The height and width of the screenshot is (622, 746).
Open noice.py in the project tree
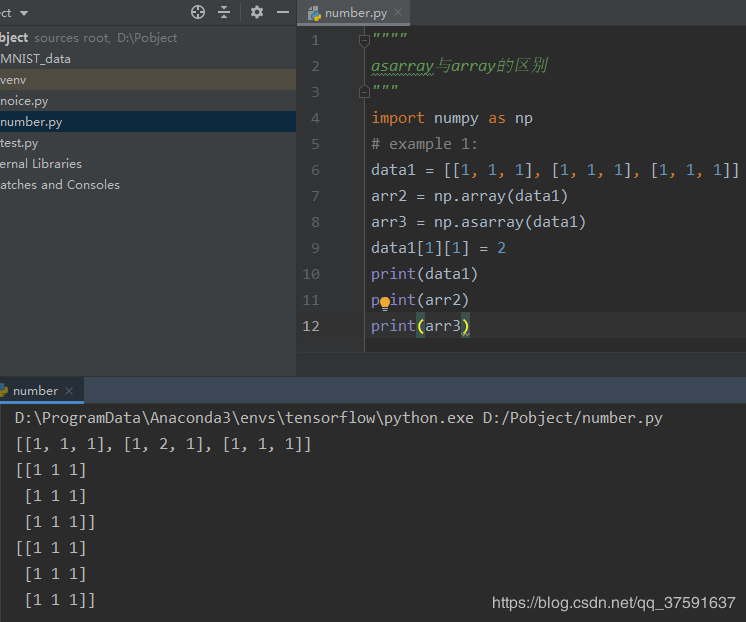(x=148, y=101)
